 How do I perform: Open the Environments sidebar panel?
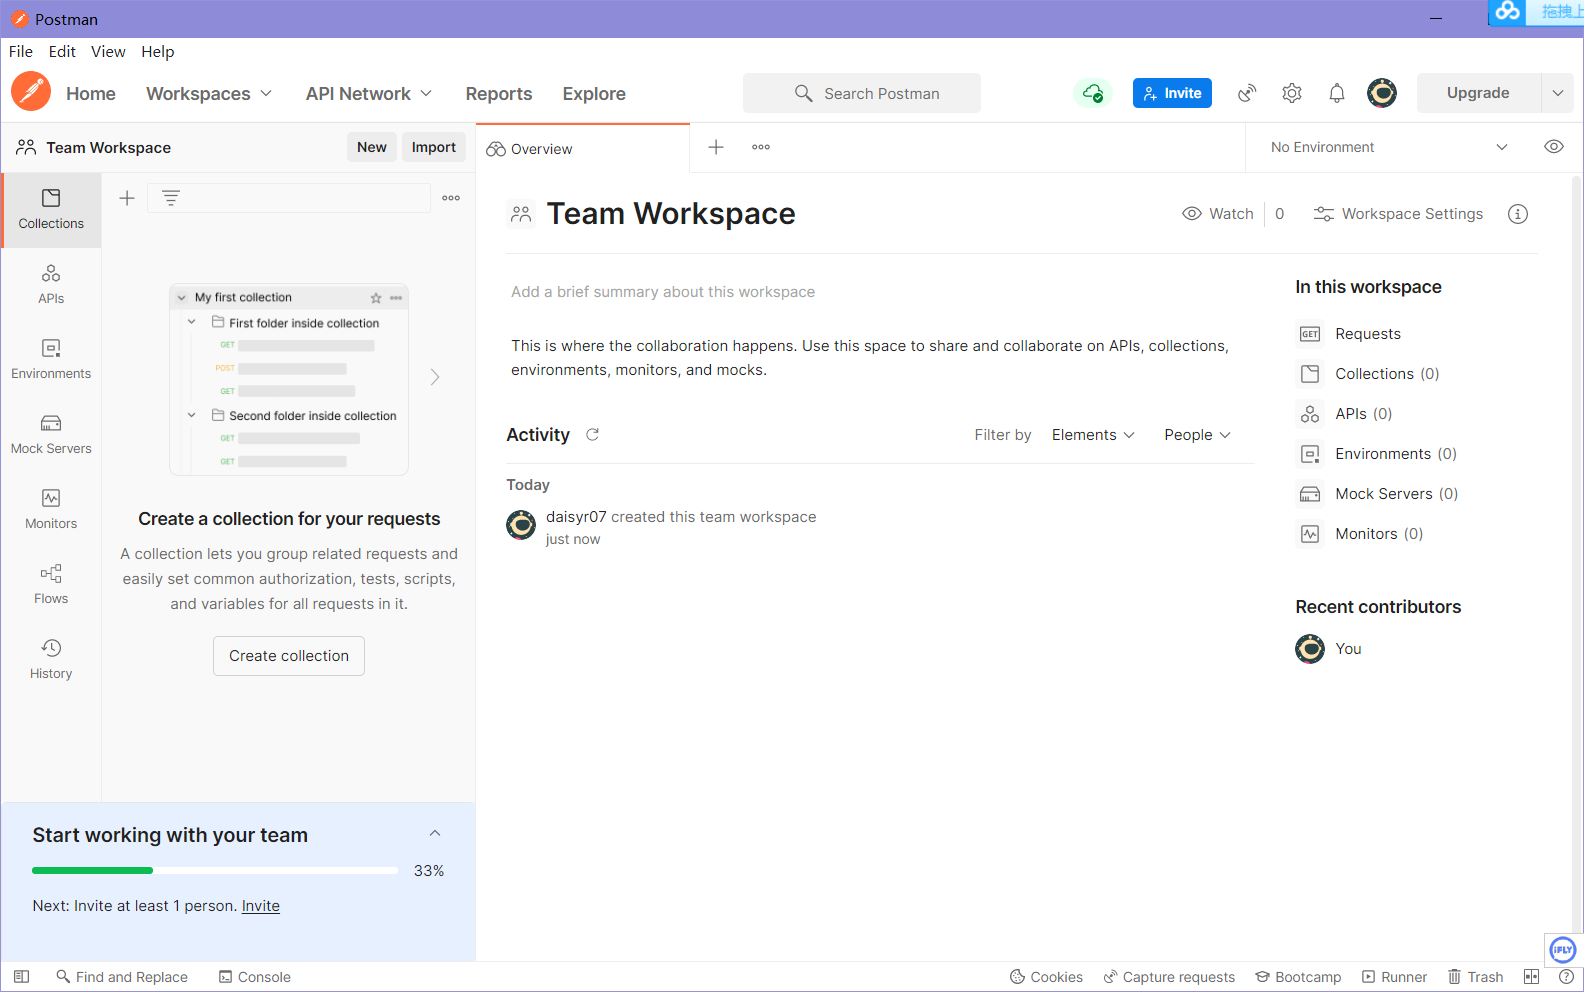tap(51, 360)
